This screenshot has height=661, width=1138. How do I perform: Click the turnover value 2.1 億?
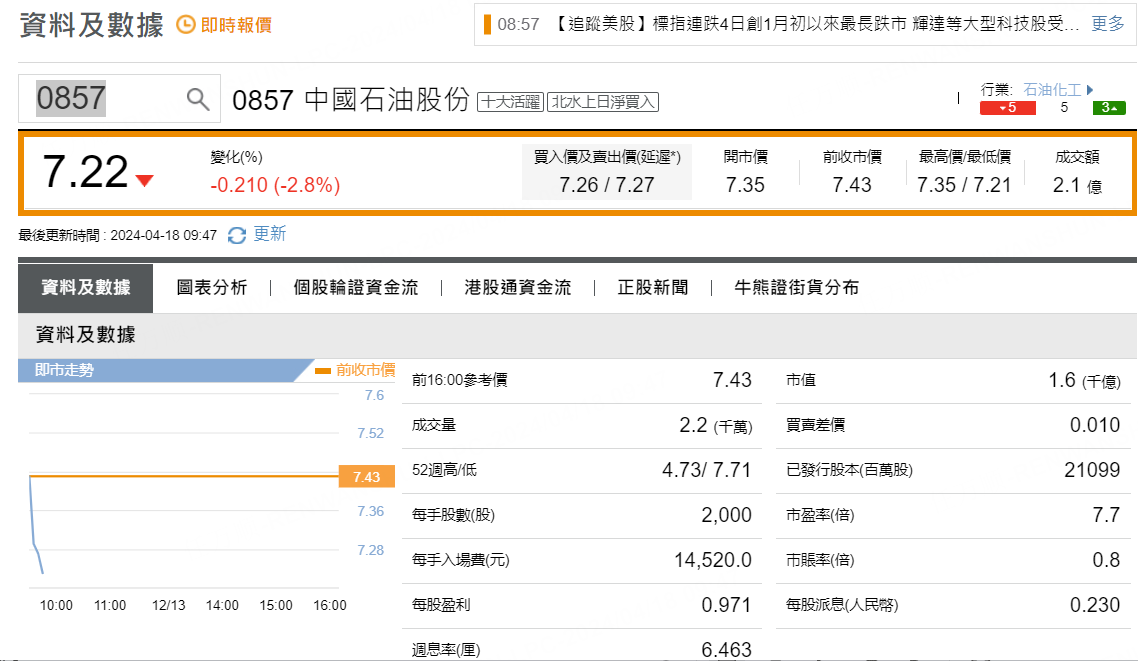tap(1078, 186)
